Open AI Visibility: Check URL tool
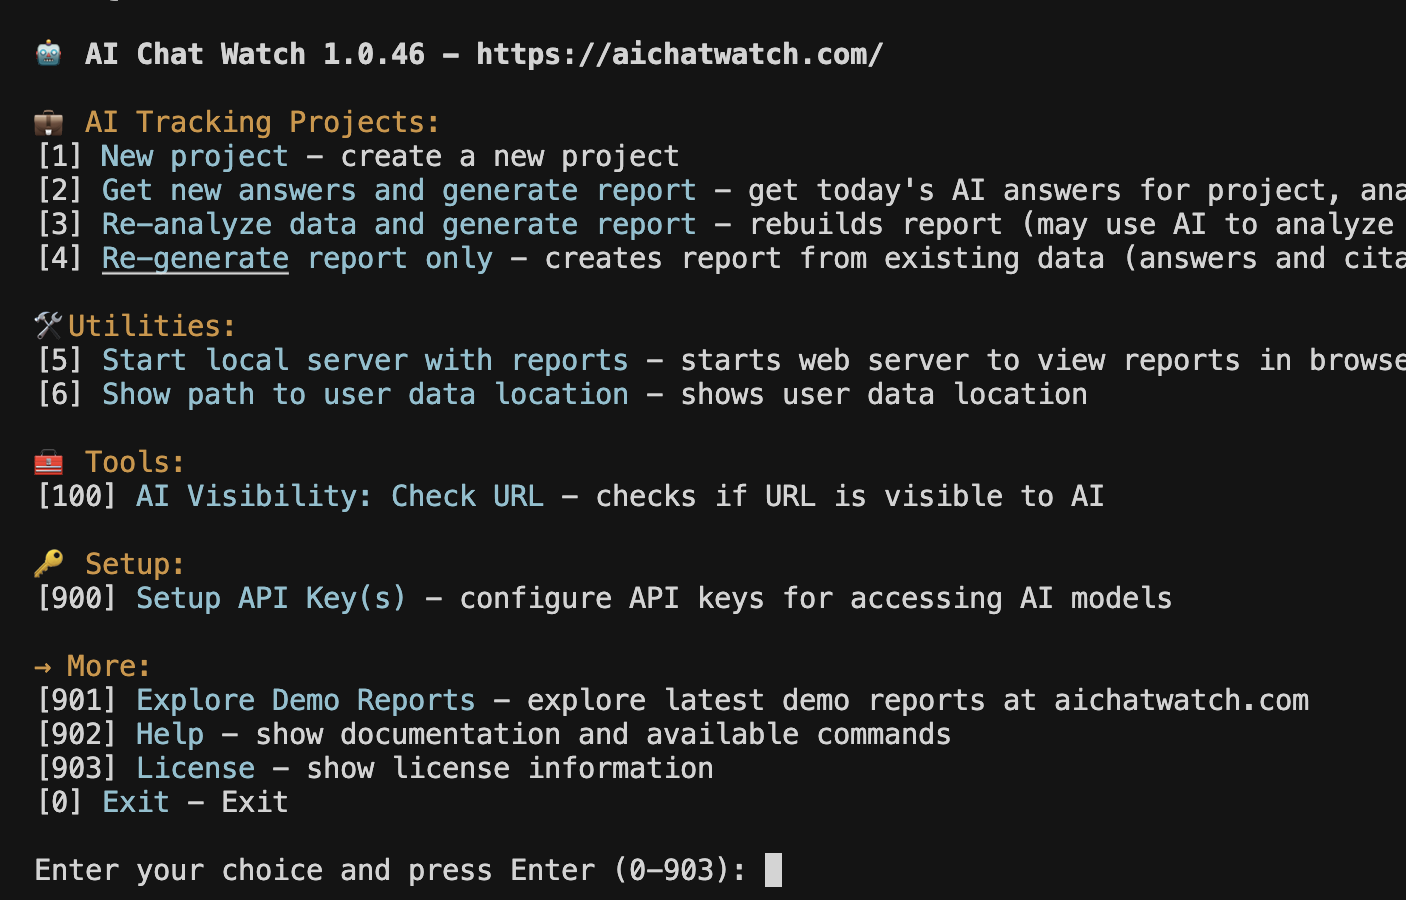Image resolution: width=1406 pixels, height=900 pixels. pyautogui.click(x=340, y=496)
